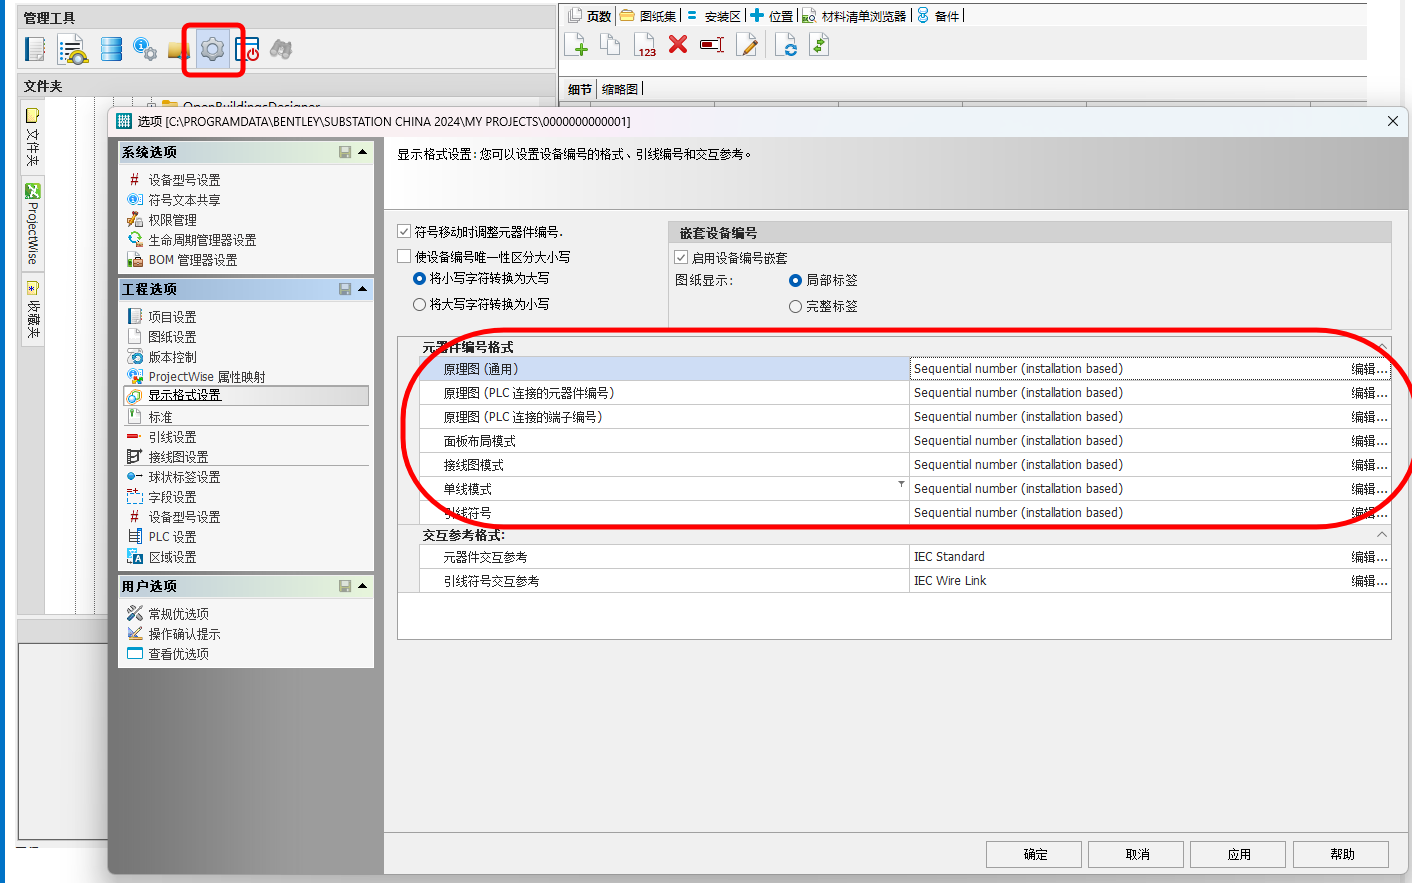This screenshot has height=883, width=1412.
Task: Collapse the 工程选项 section
Action: coord(362,289)
